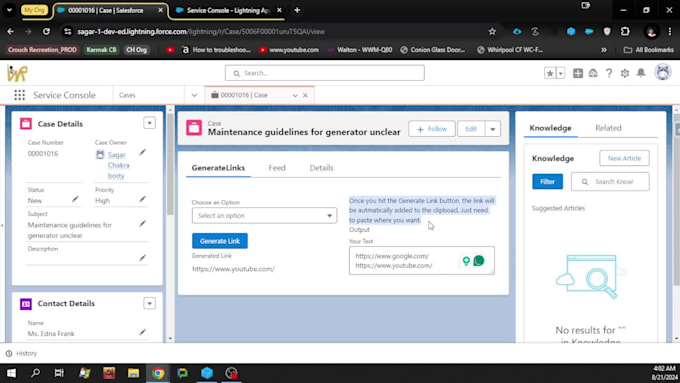This screenshot has width=680, height=383.
Task: Open the History utility bar item
Action: click(x=21, y=354)
